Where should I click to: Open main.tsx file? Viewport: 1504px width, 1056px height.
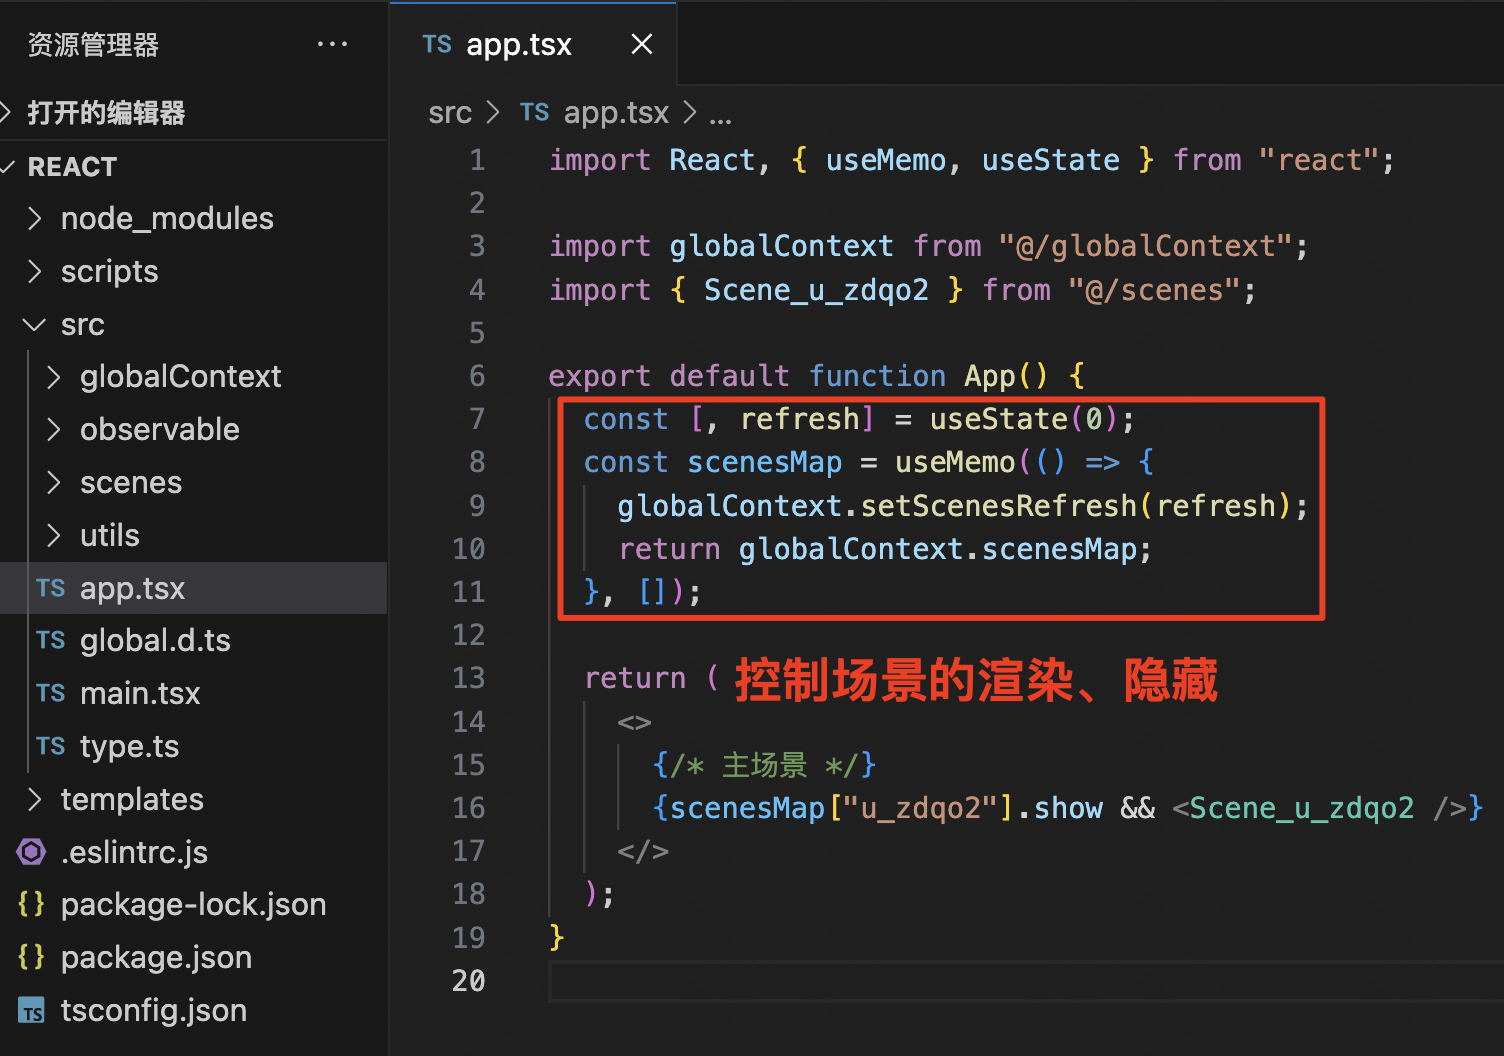click(x=193, y=693)
